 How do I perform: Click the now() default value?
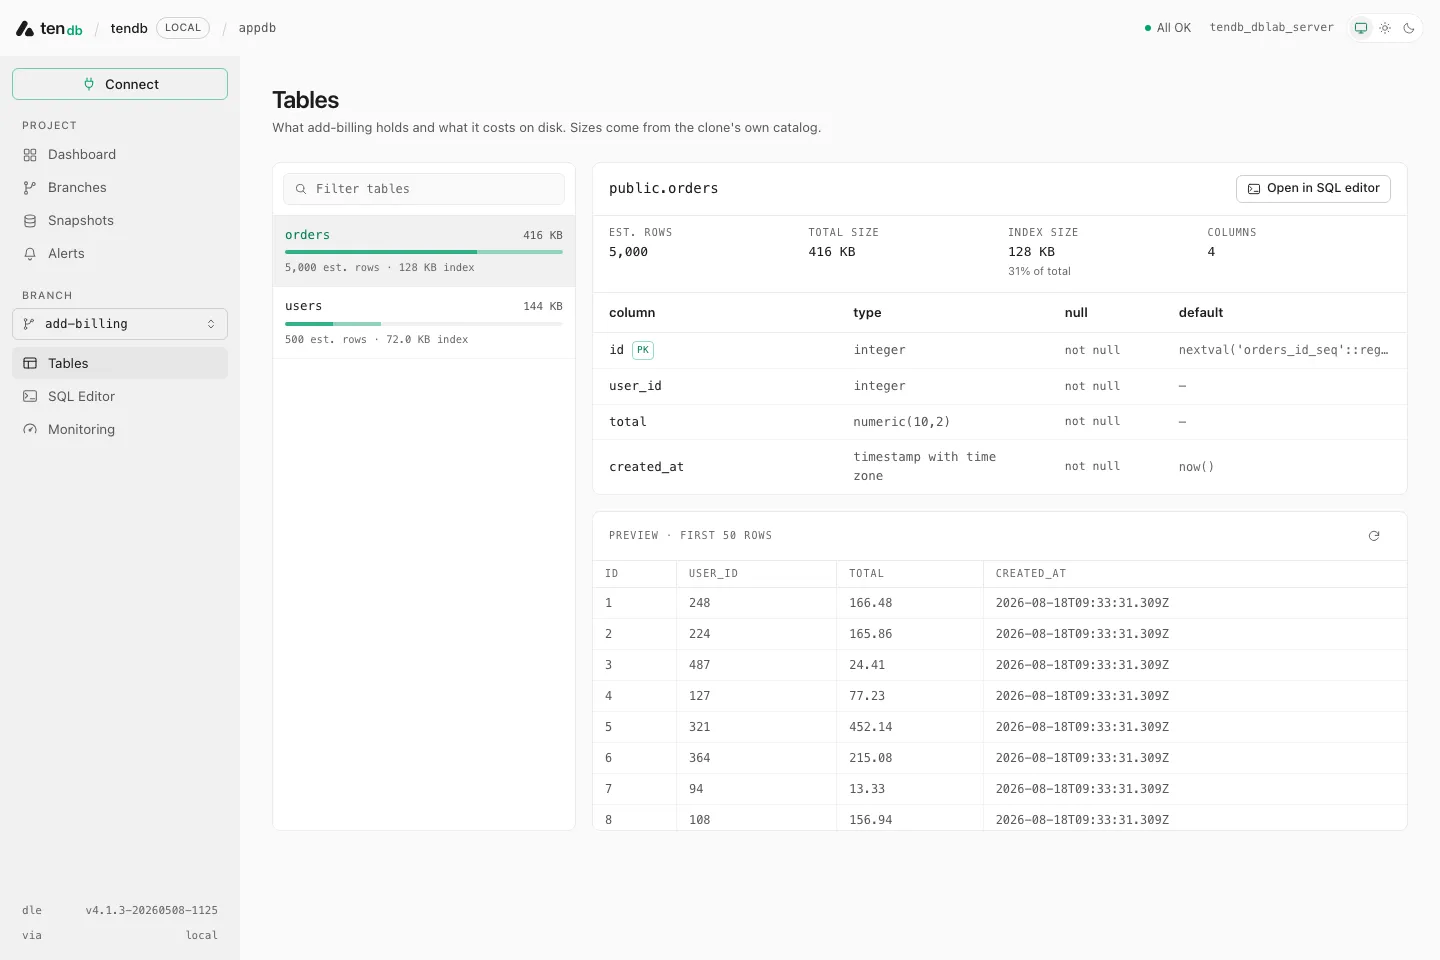click(1196, 467)
